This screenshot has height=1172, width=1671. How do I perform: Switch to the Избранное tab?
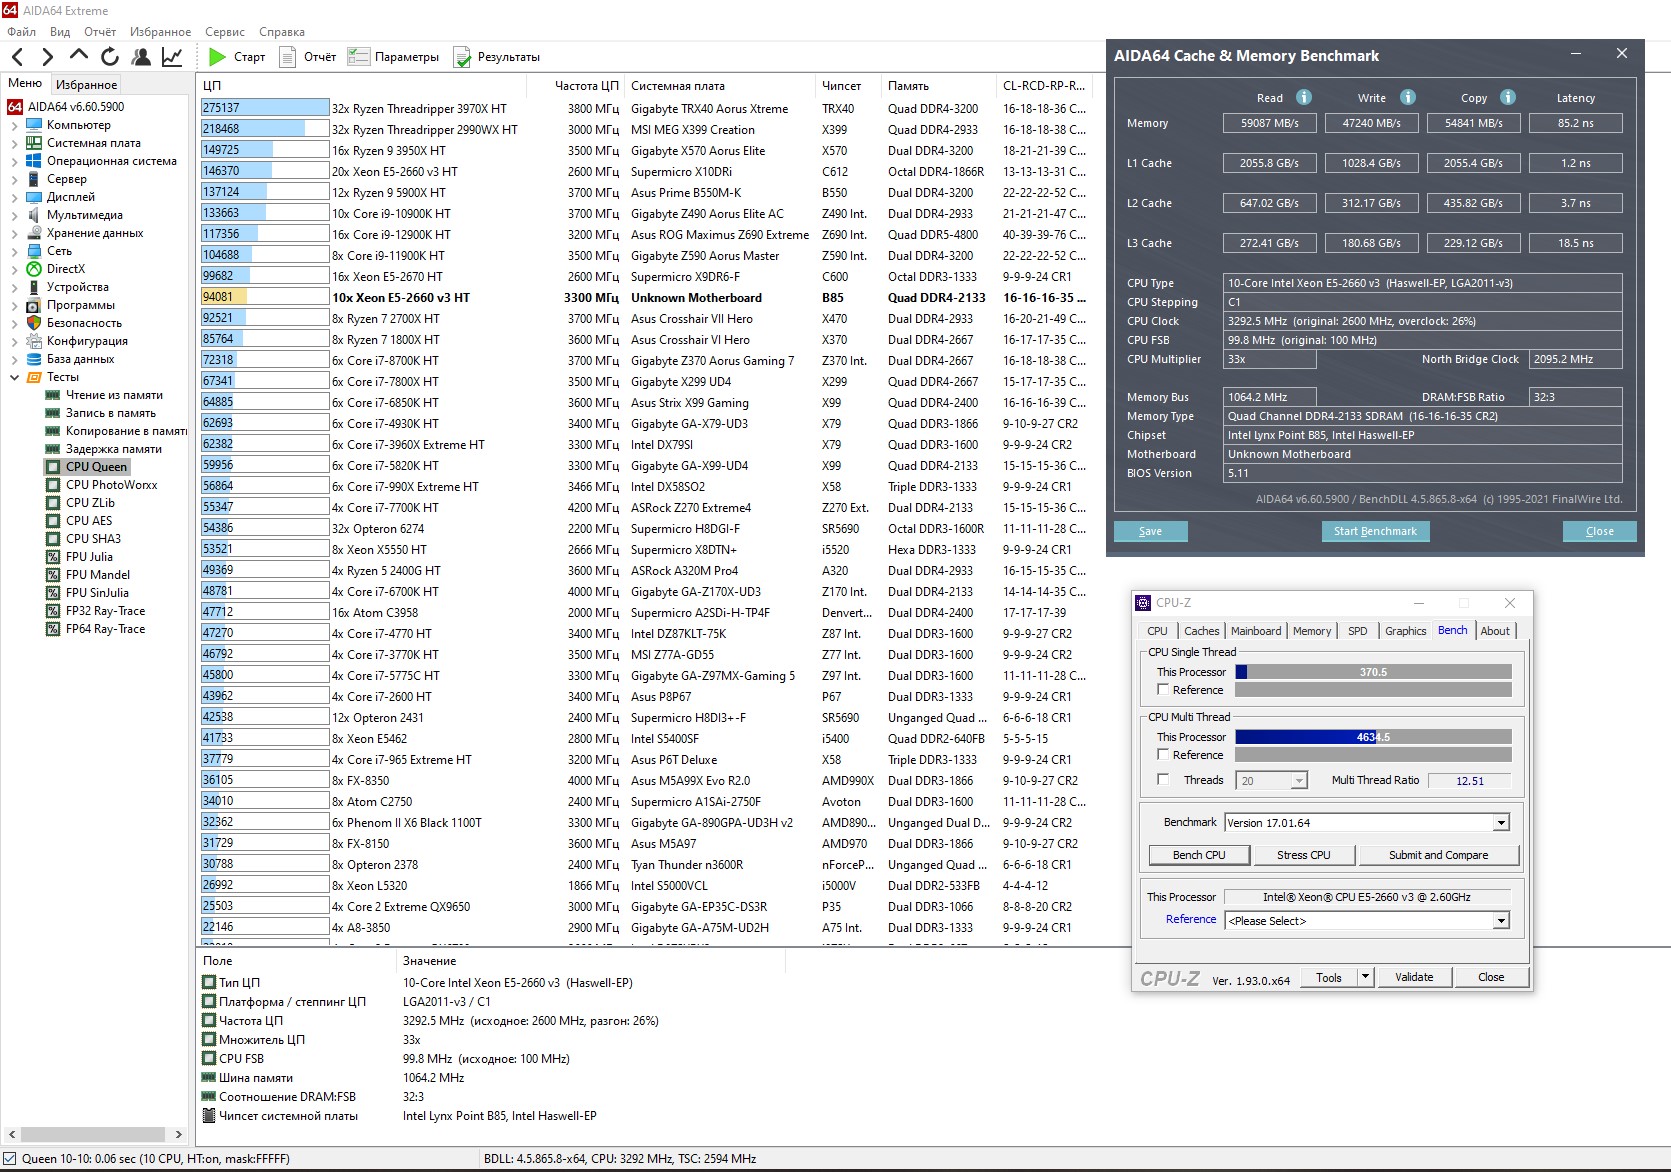pos(86,85)
